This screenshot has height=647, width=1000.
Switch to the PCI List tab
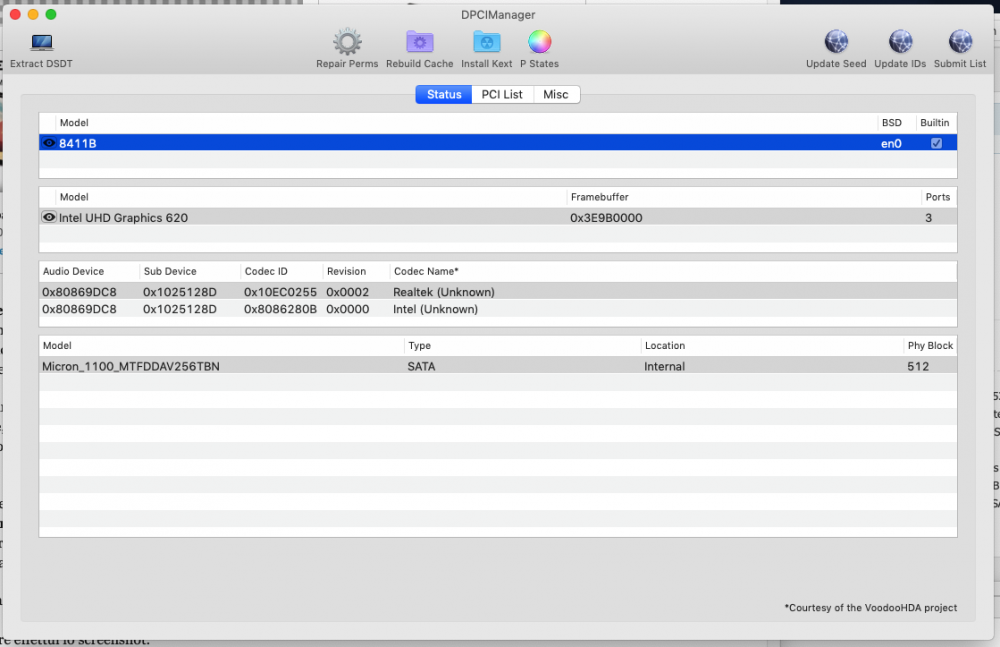(502, 94)
